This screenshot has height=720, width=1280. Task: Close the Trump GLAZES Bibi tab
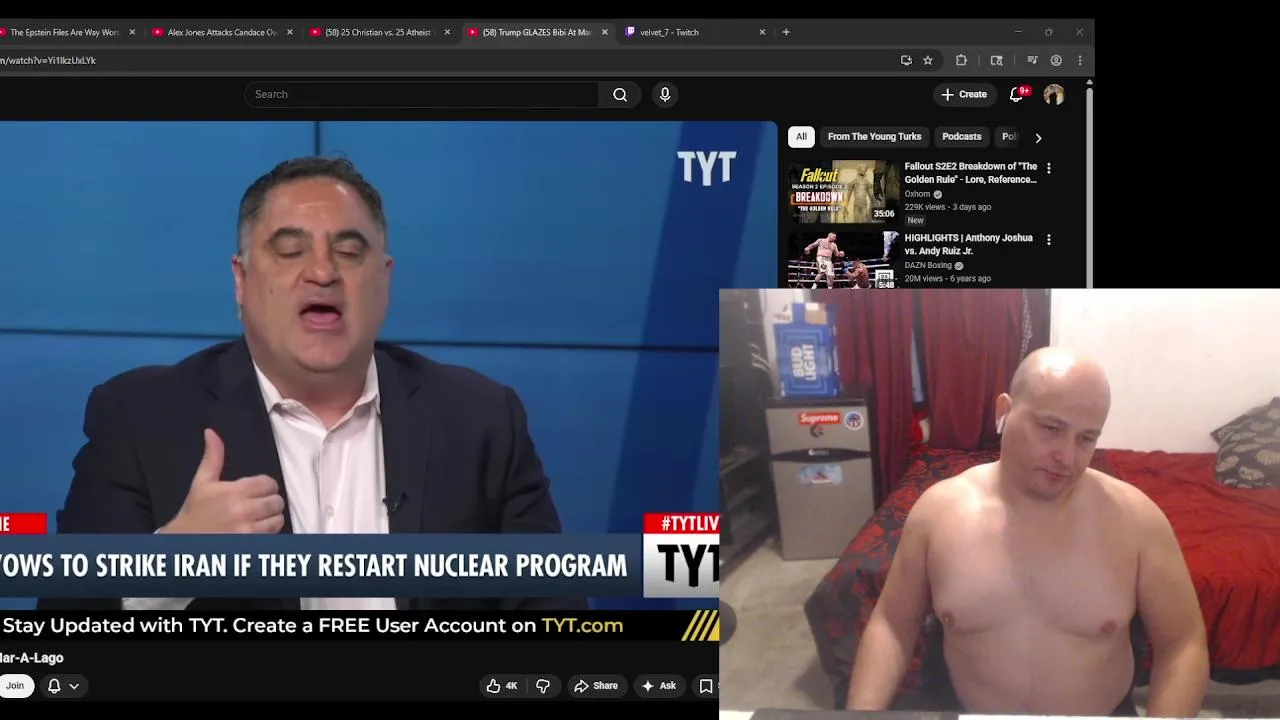(x=604, y=32)
